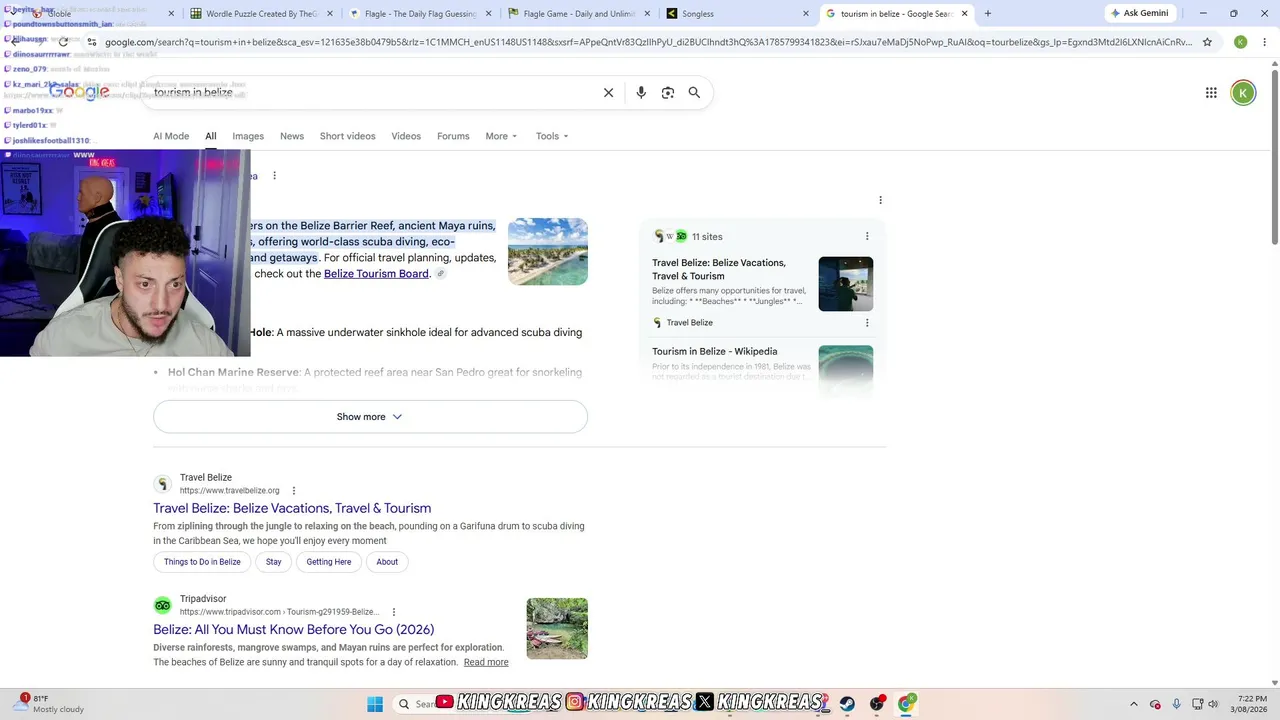Screen dimensions: 1280x720
Task: Switch to the Flagle Game Daily and Unlimited tab
Action: [x=578, y=14]
